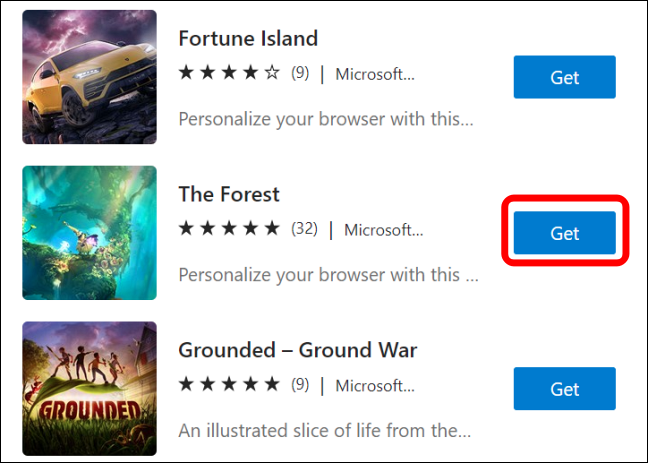
Task: Click Fortune Island's (9) review count
Action: (300, 73)
